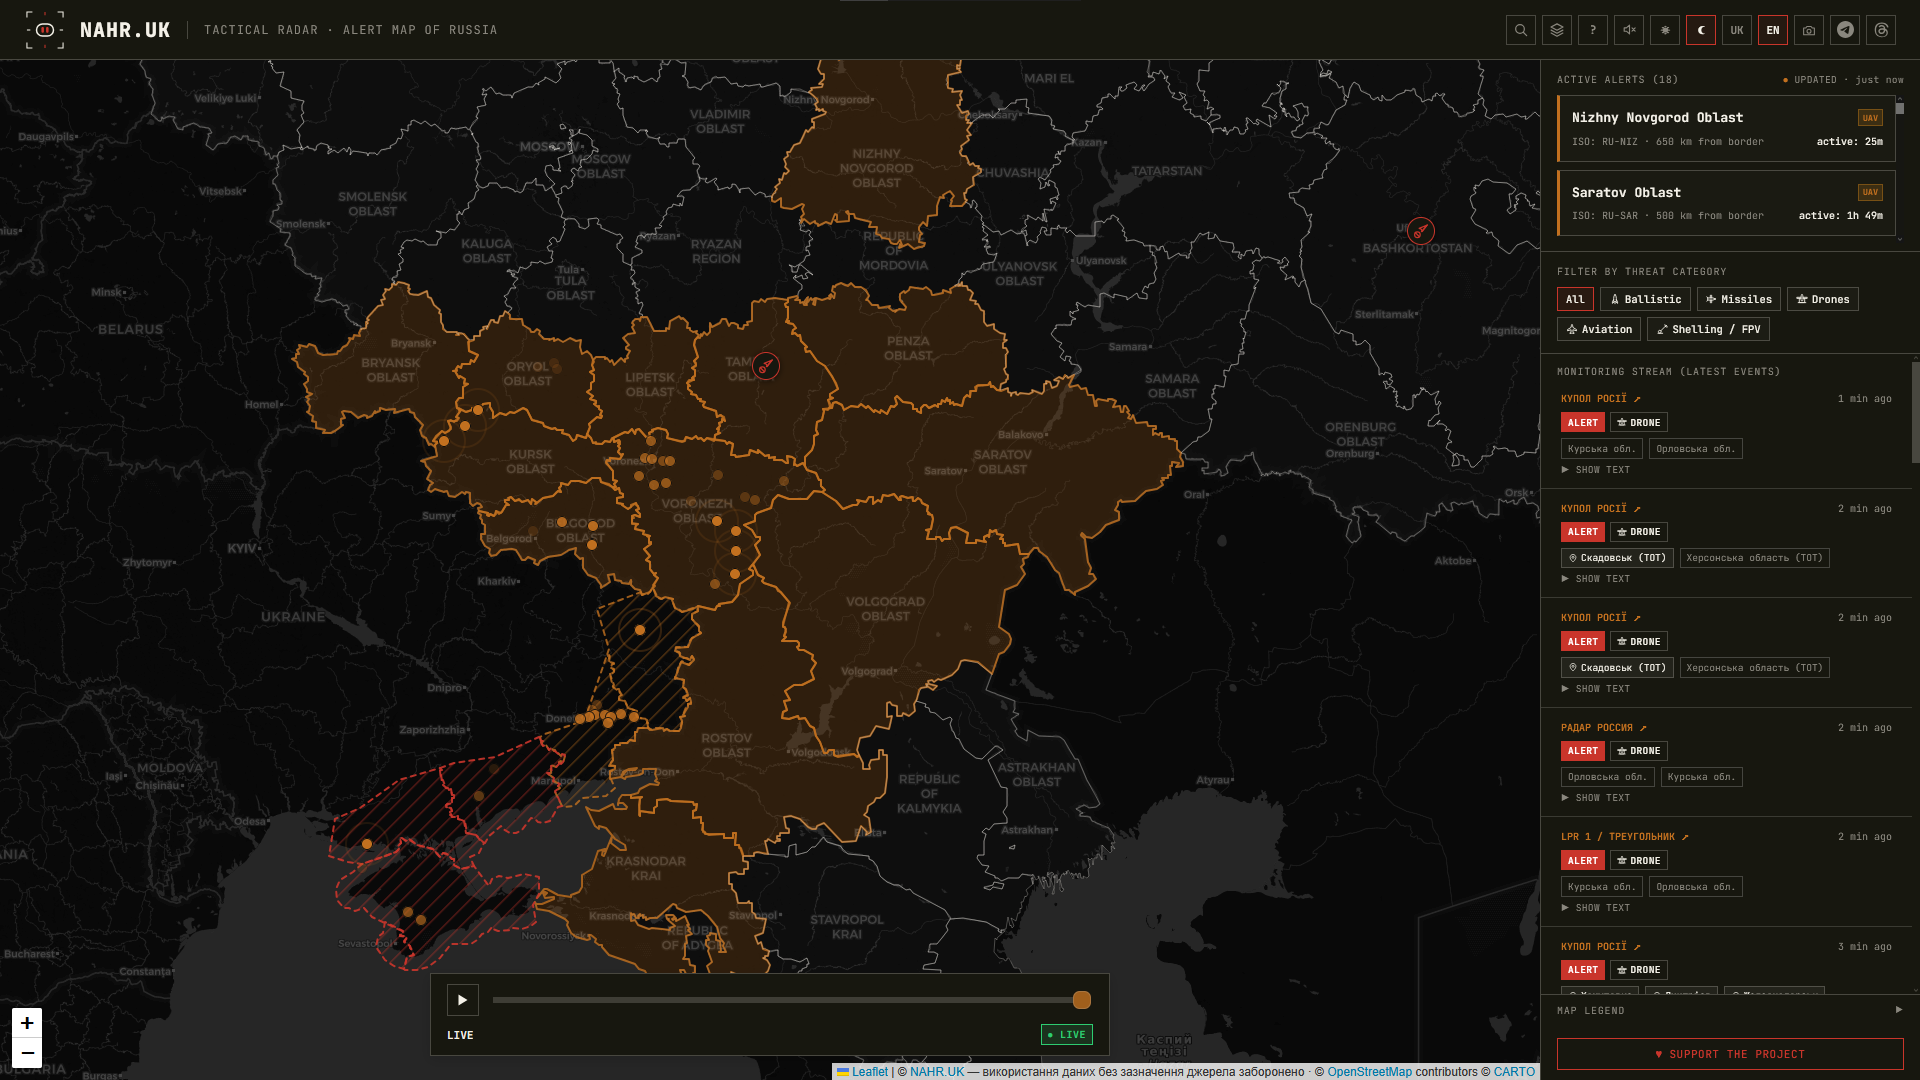Filter threats by All
The height and width of the screenshot is (1080, 1920).
tap(1575, 299)
